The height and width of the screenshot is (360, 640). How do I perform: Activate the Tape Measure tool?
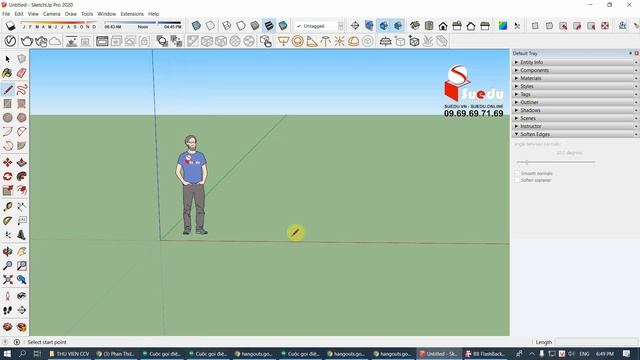pos(7,207)
